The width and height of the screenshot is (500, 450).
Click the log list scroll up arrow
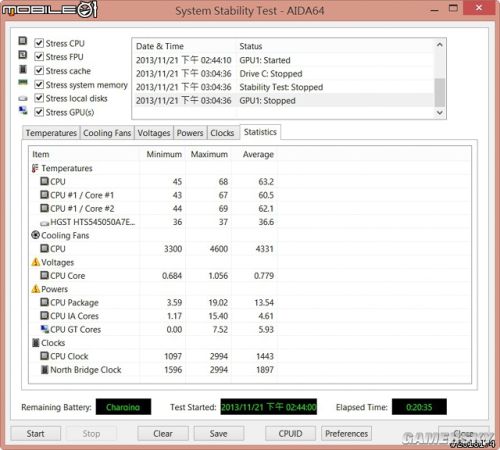pyautogui.click(x=440, y=45)
